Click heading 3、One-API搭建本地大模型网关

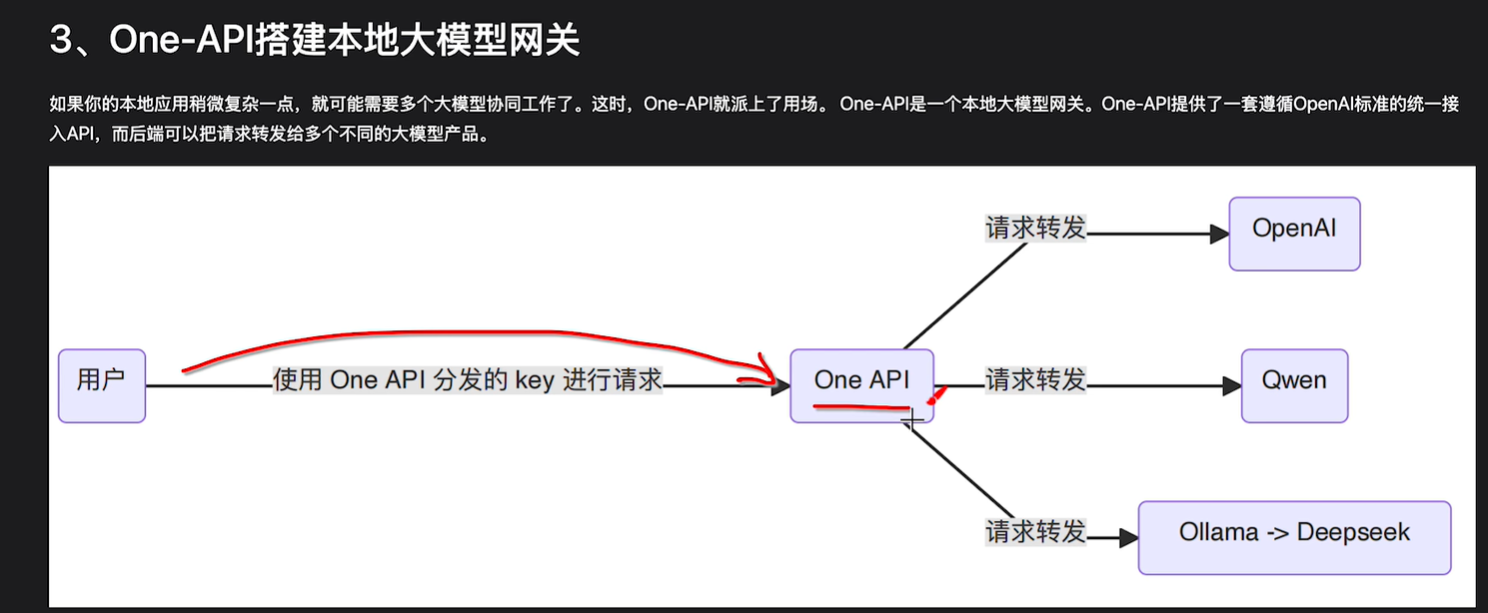315,41
